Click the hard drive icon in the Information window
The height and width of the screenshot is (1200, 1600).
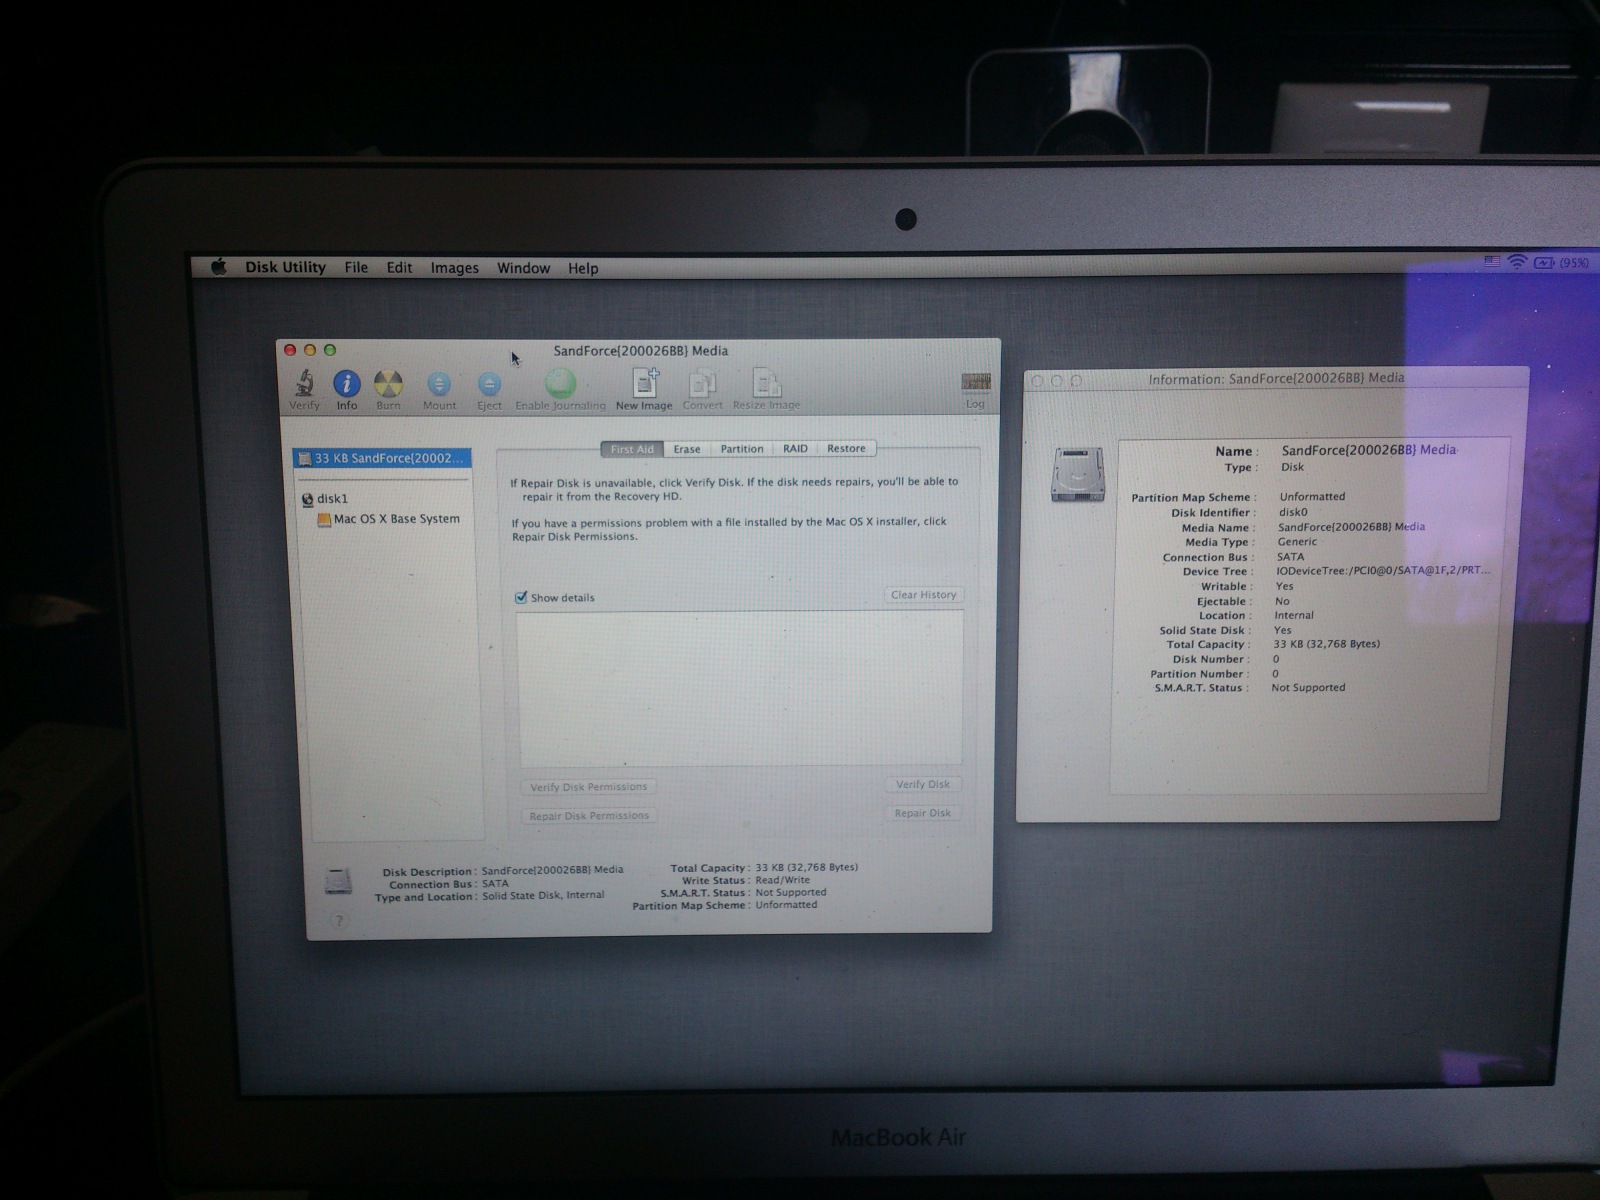pyautogui.click(x=1077, y=474)
